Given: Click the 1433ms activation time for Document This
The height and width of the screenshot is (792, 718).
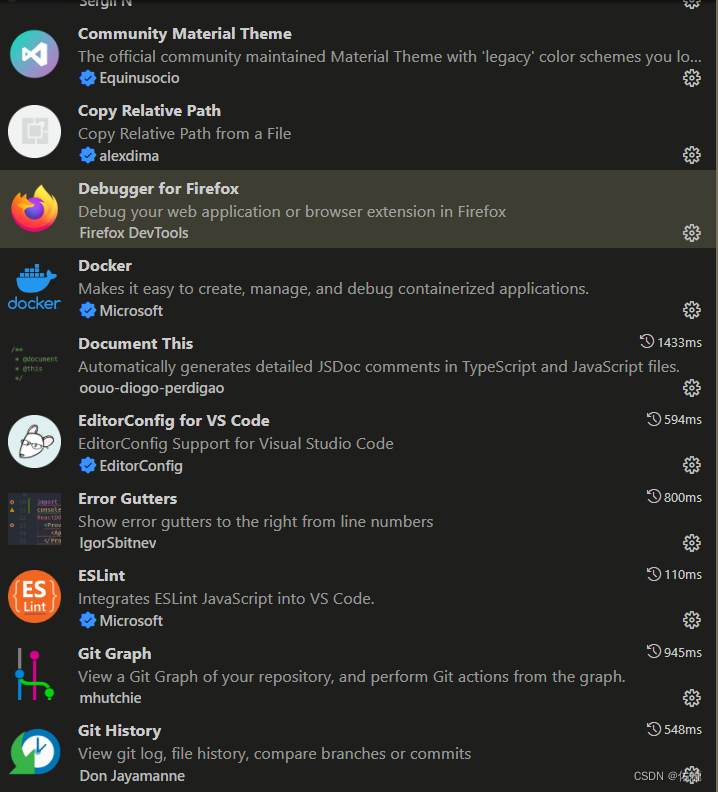Looking at the screenshot, I should (671, 342).
